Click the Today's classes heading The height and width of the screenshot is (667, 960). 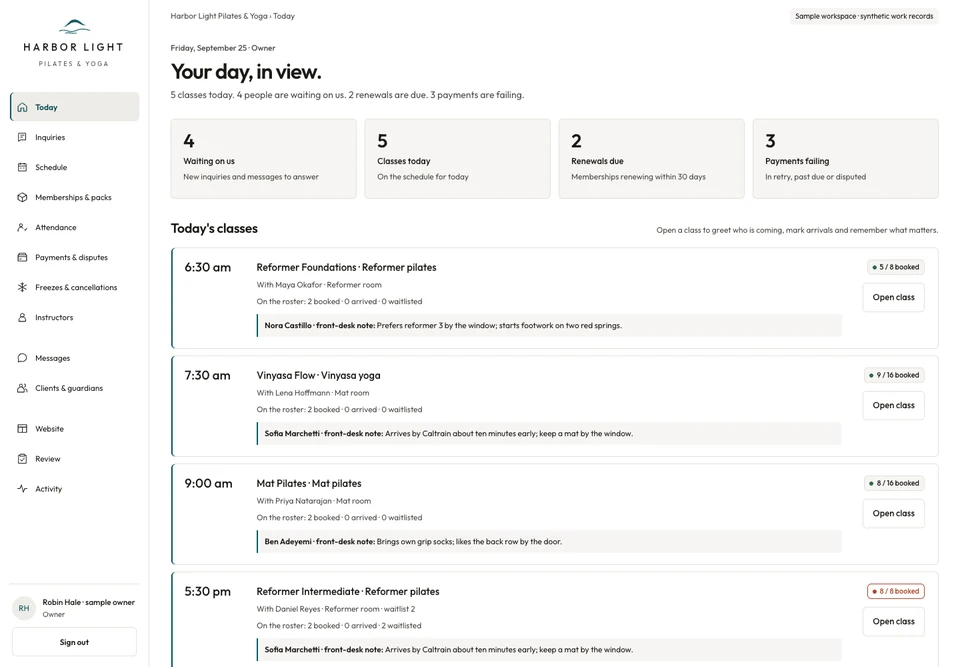214,228
